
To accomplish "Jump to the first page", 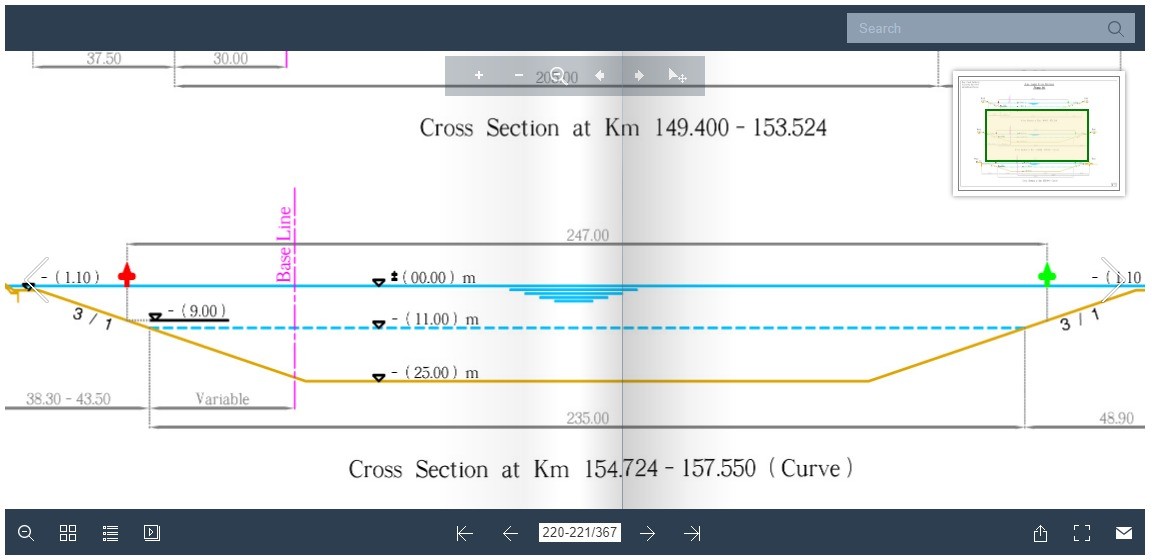I will 464,533.
